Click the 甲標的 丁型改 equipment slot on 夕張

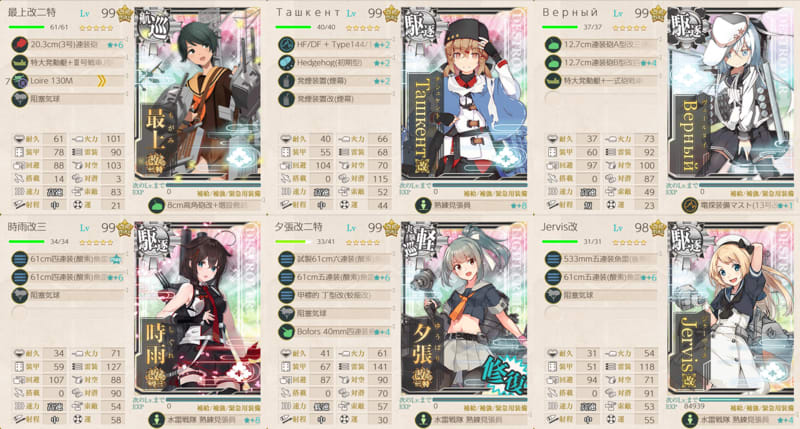[334, 295]
